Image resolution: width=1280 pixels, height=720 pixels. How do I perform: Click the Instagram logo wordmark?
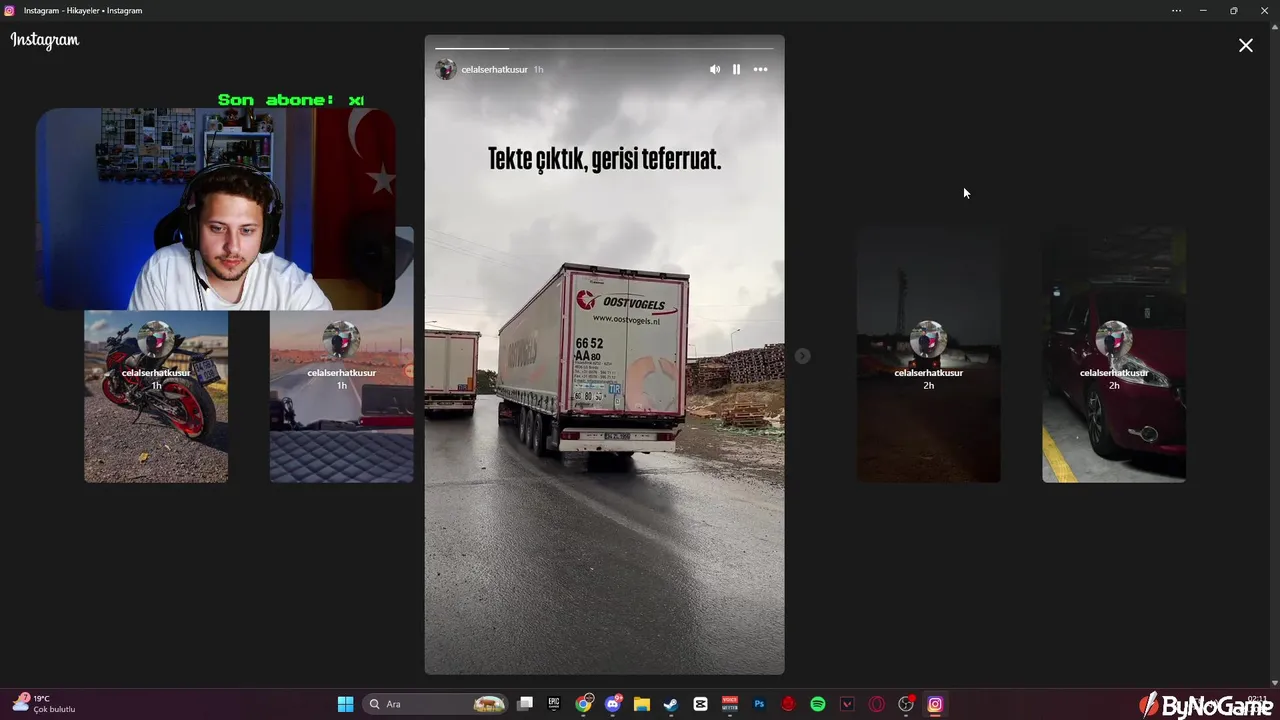tap(45, 40)
